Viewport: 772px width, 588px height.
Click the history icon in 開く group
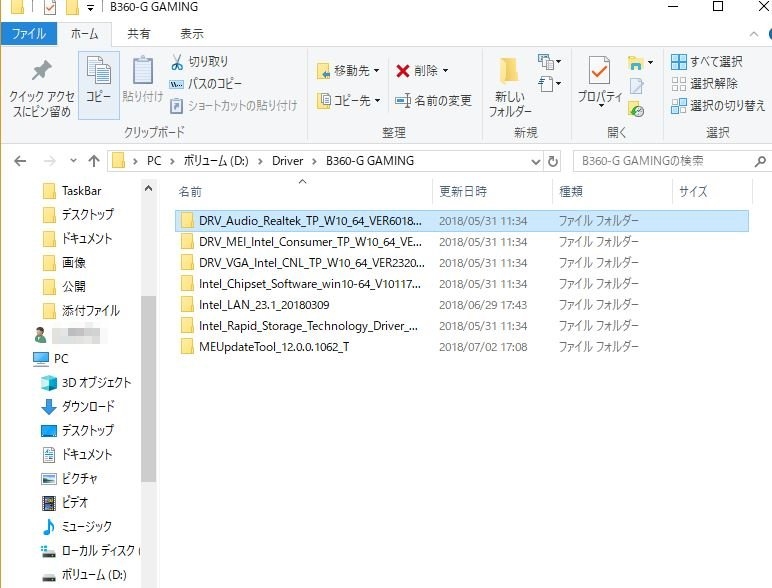636,109
